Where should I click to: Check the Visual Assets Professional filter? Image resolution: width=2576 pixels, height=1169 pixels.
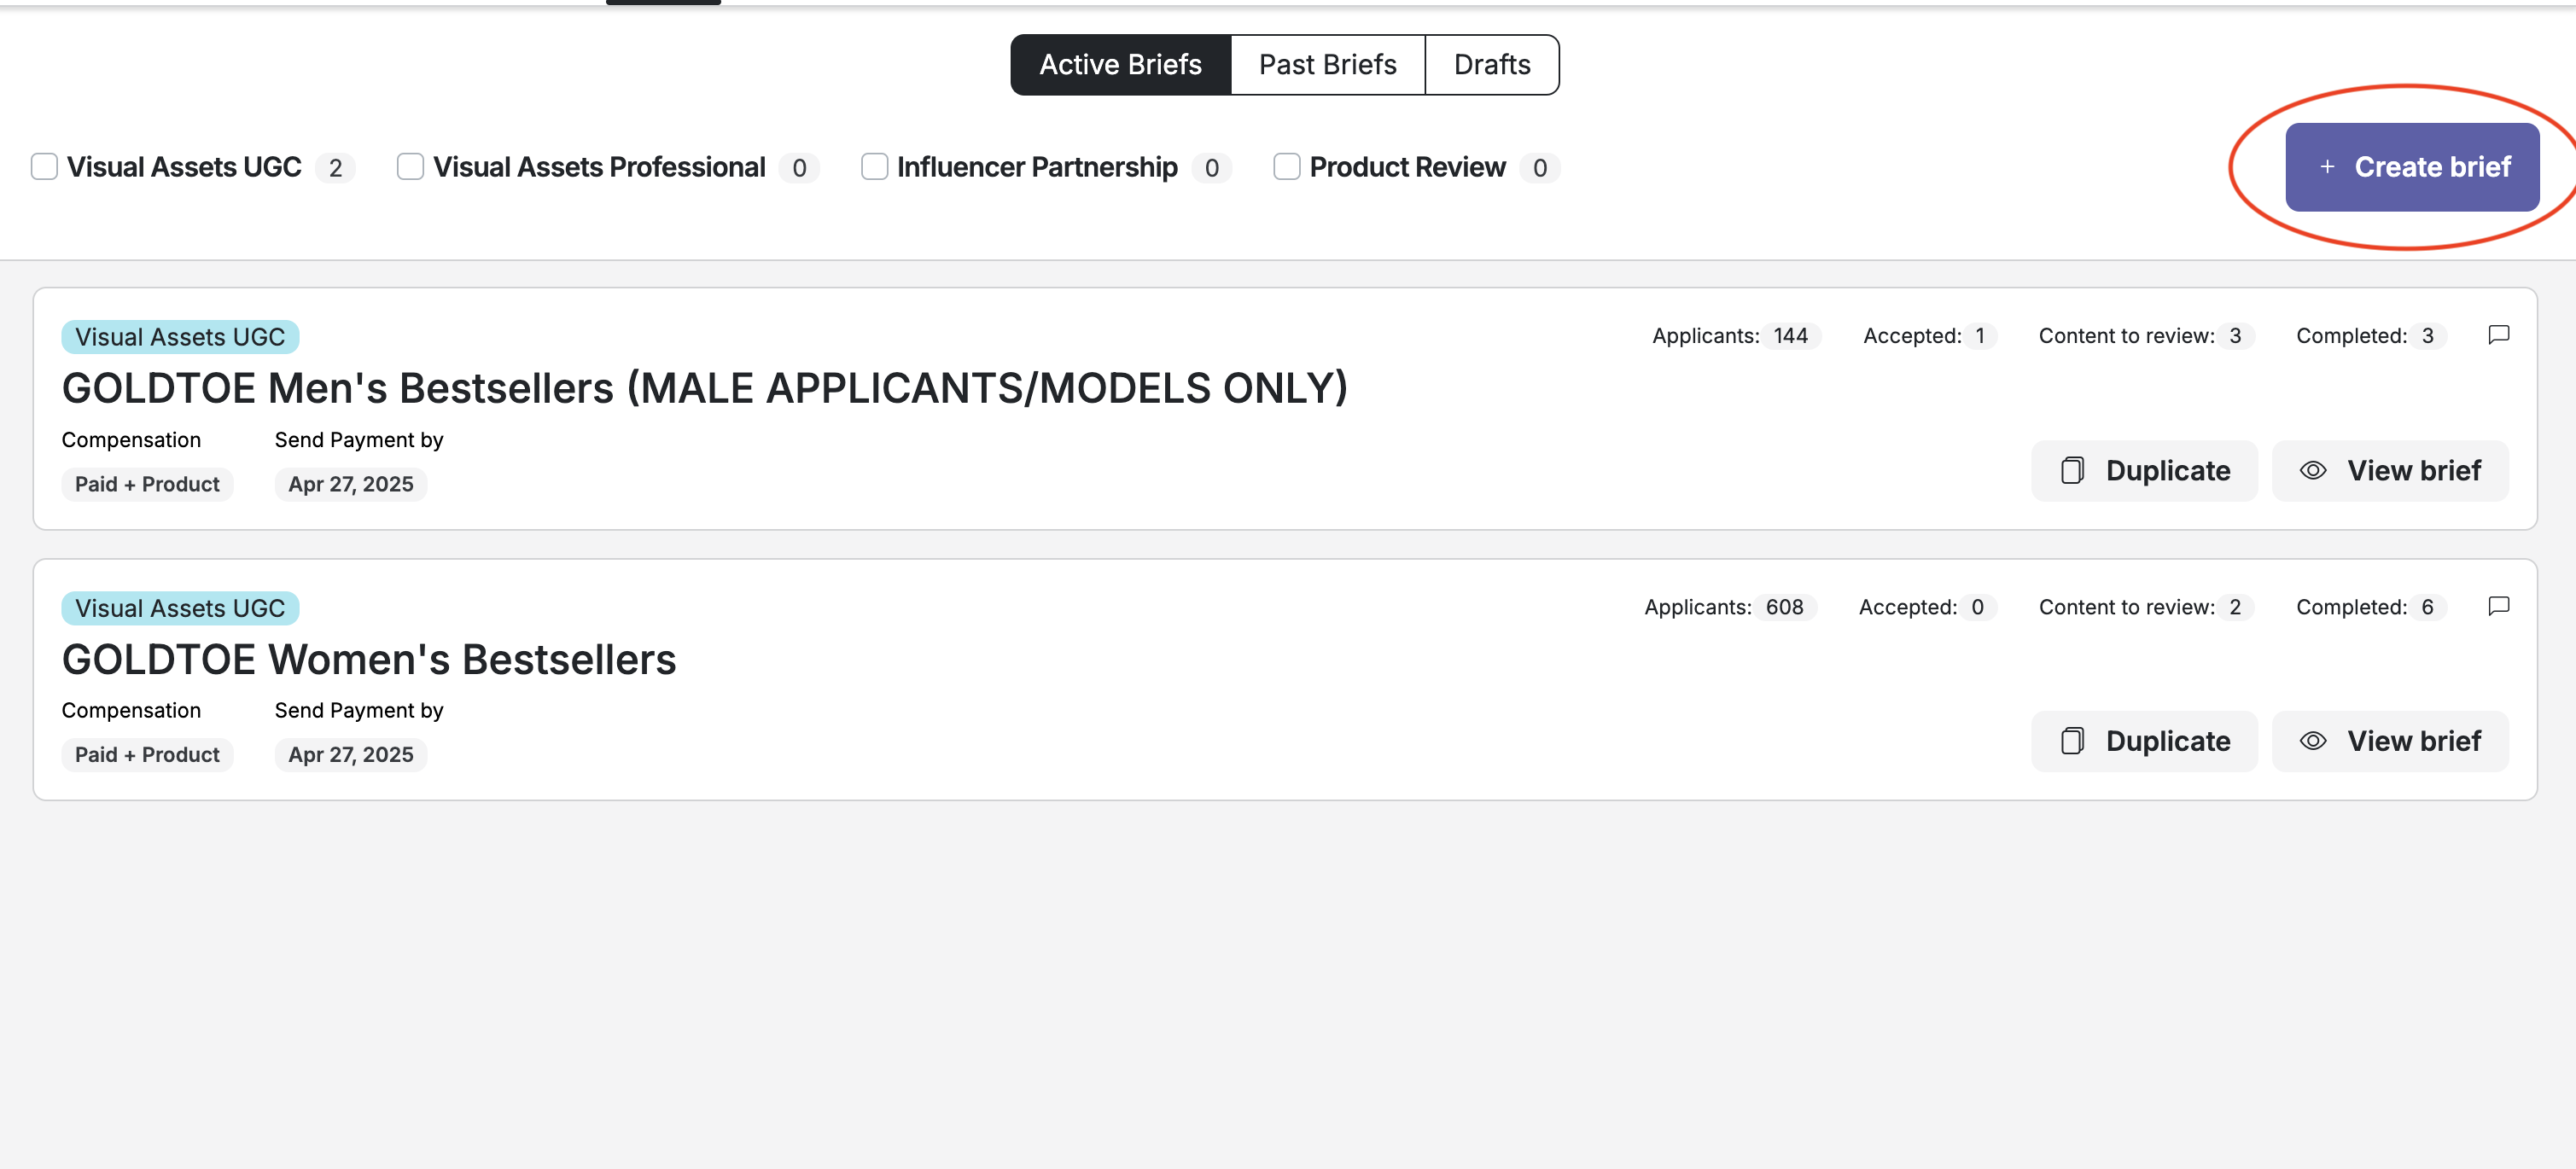[410, 167]
